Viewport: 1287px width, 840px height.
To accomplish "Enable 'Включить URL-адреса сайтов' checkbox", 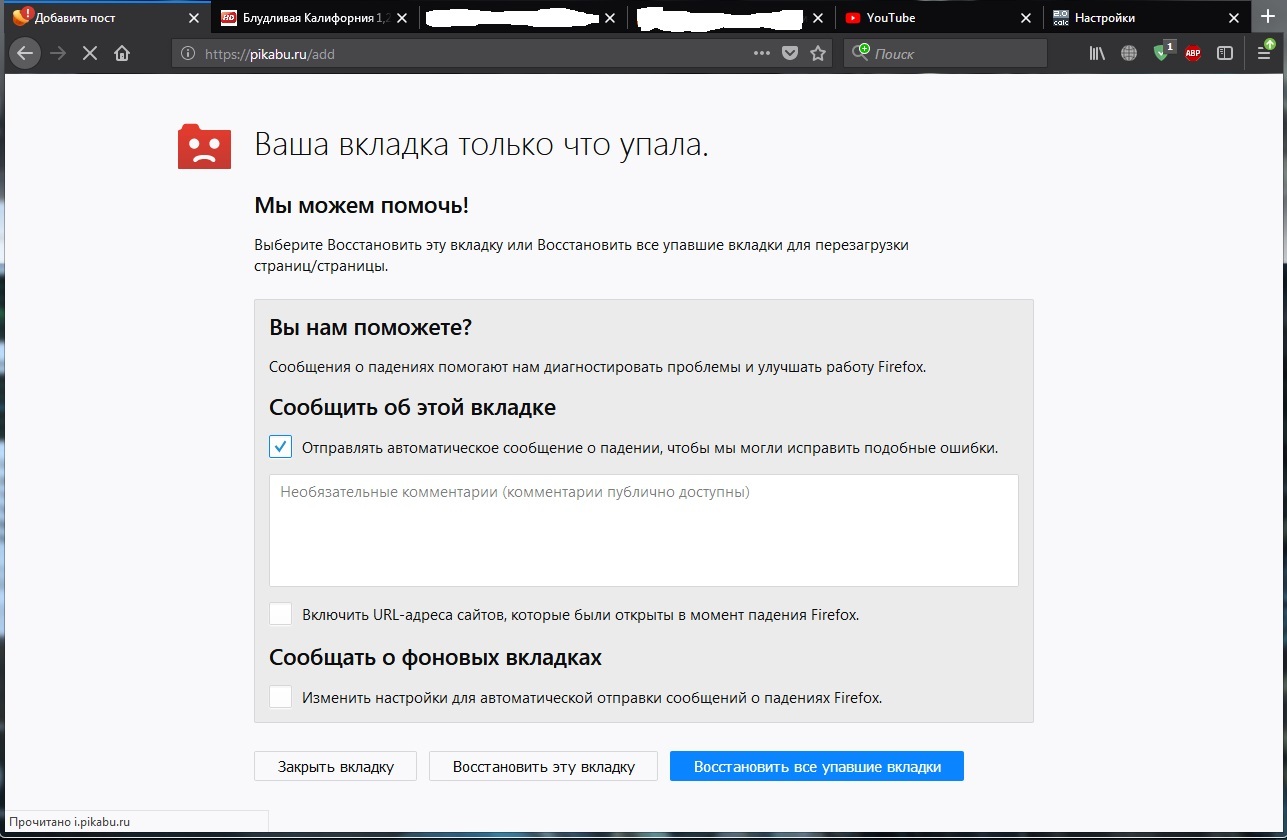I will pos(281,614).
